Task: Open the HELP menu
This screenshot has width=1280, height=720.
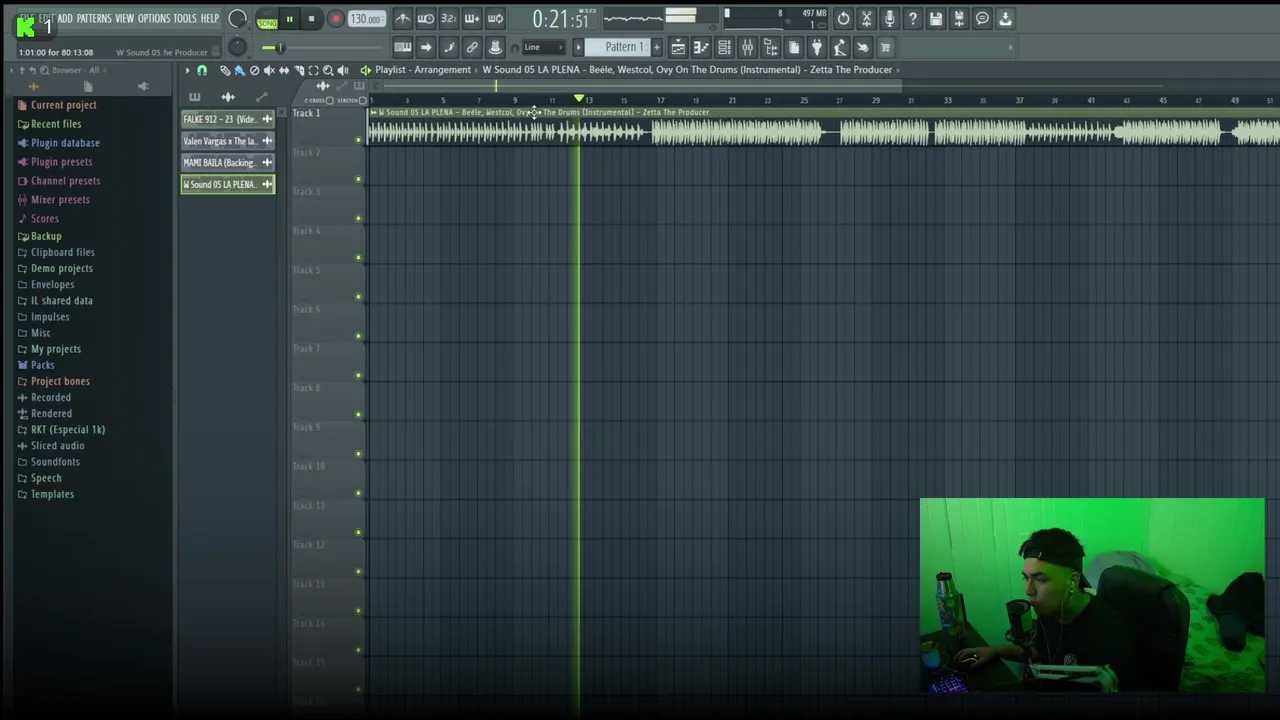Action: (x=209, y=18)
